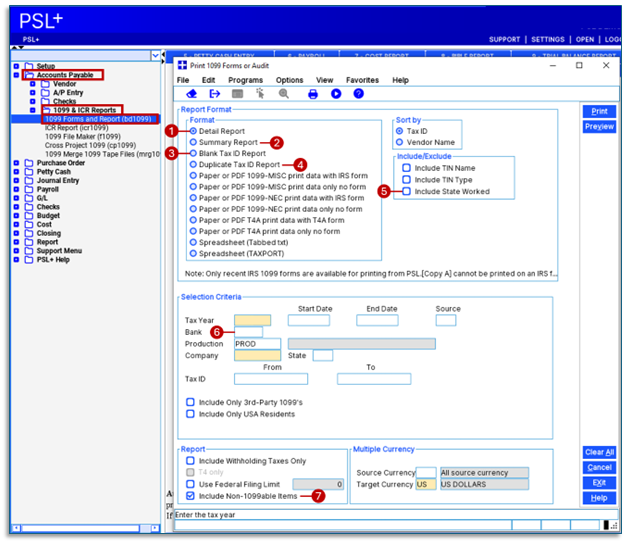Choose Spreadsheet (TAXPORT) format

193,253
